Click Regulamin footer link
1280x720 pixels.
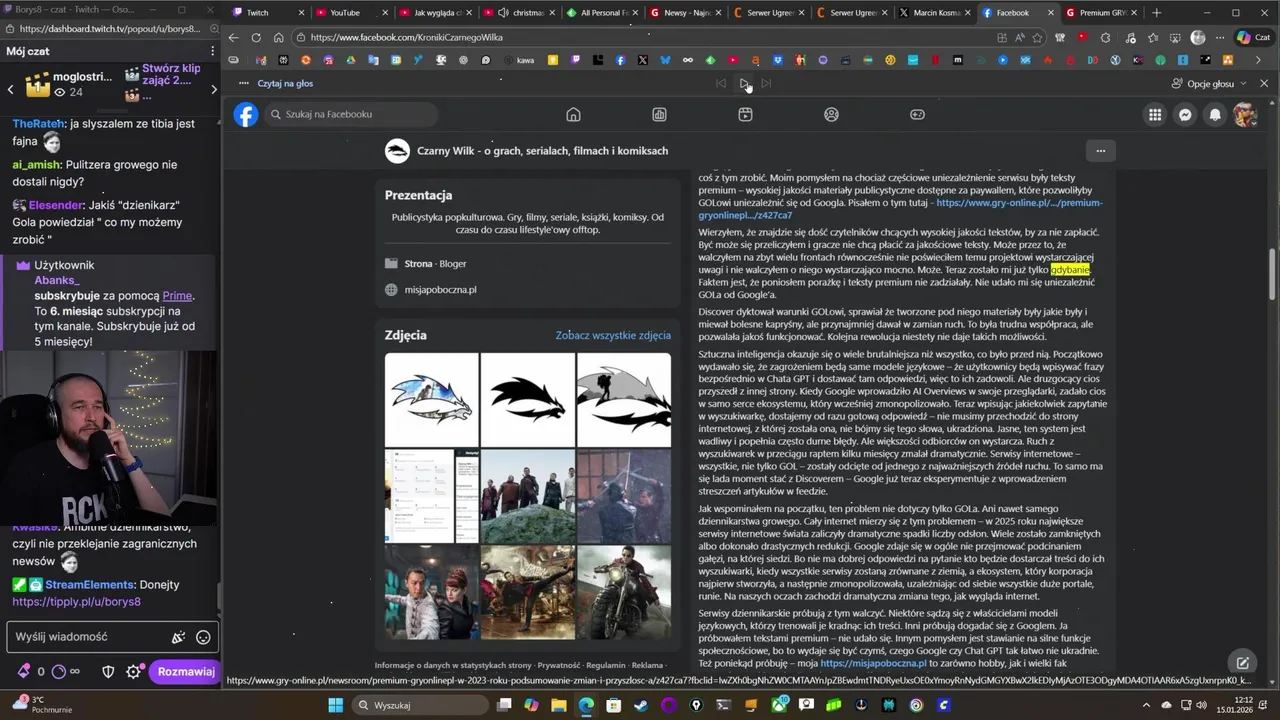[606, 665]
